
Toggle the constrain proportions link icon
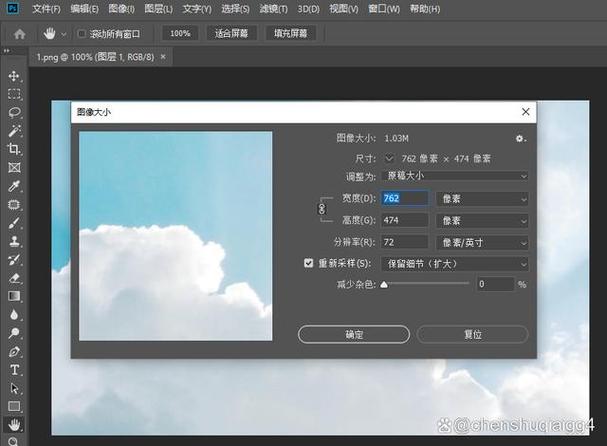322,209
